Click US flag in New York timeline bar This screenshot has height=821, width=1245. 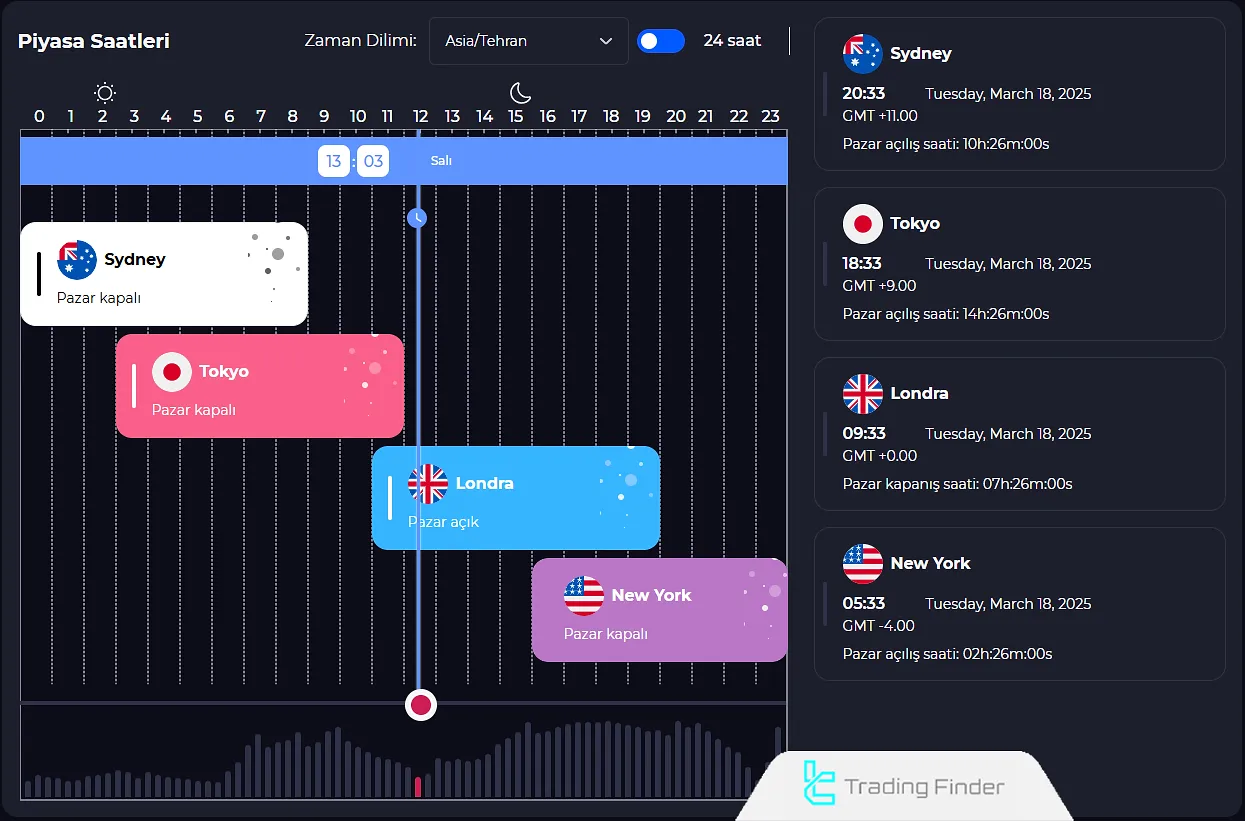point(584,596)
